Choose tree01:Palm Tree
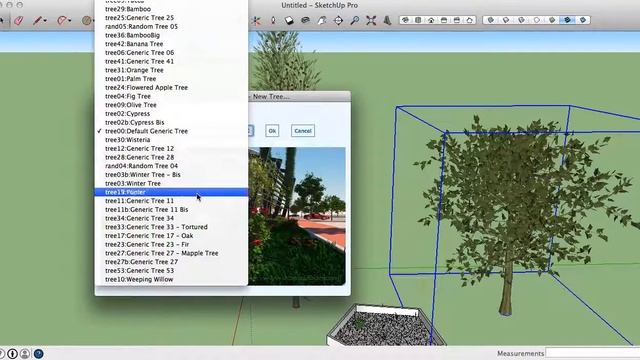The width and height of the screenshot is (640, 360). pyautogui.click(x=171, y=79)
